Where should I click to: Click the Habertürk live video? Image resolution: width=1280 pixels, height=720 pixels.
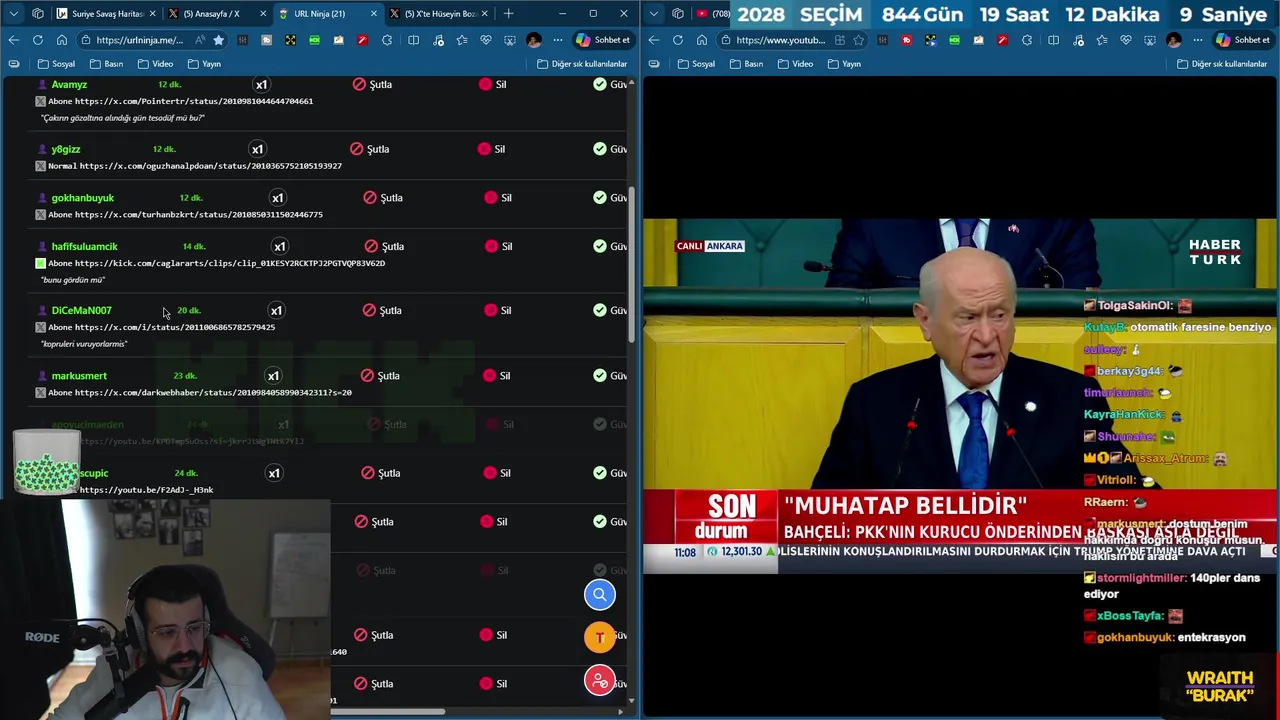click(960, 396)
